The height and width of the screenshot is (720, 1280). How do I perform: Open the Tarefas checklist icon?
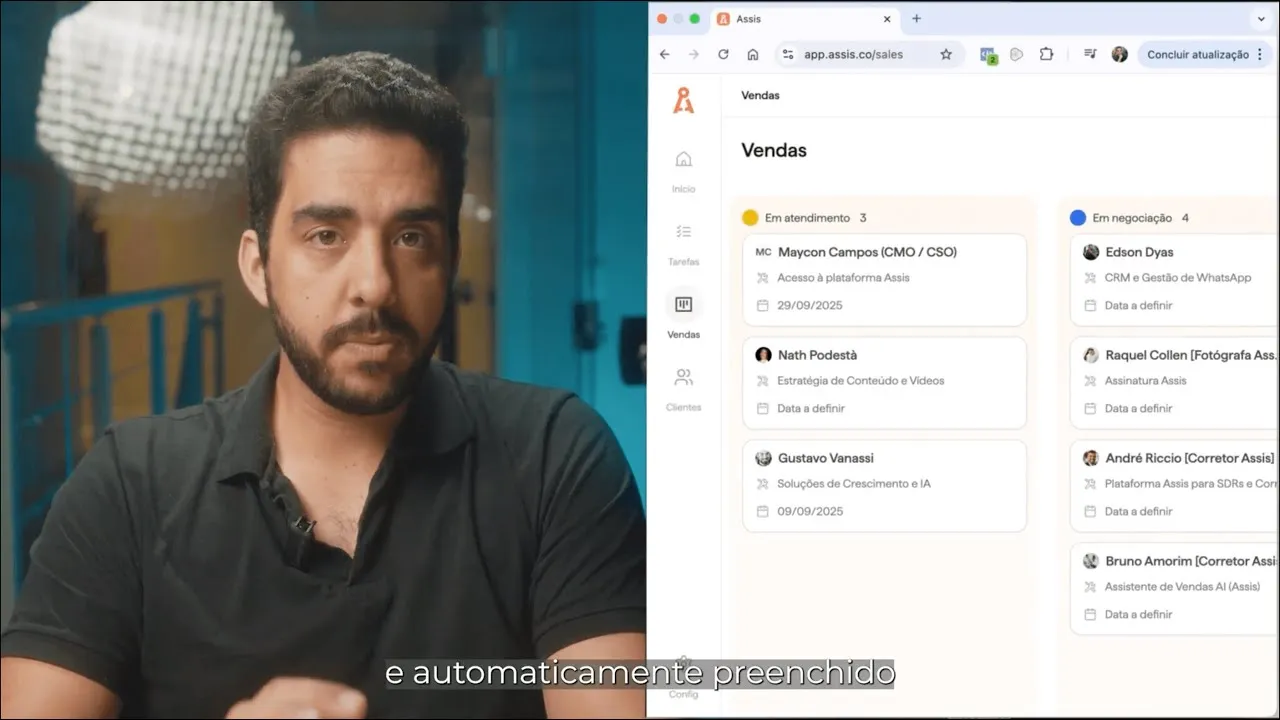[x=683, y=232]
